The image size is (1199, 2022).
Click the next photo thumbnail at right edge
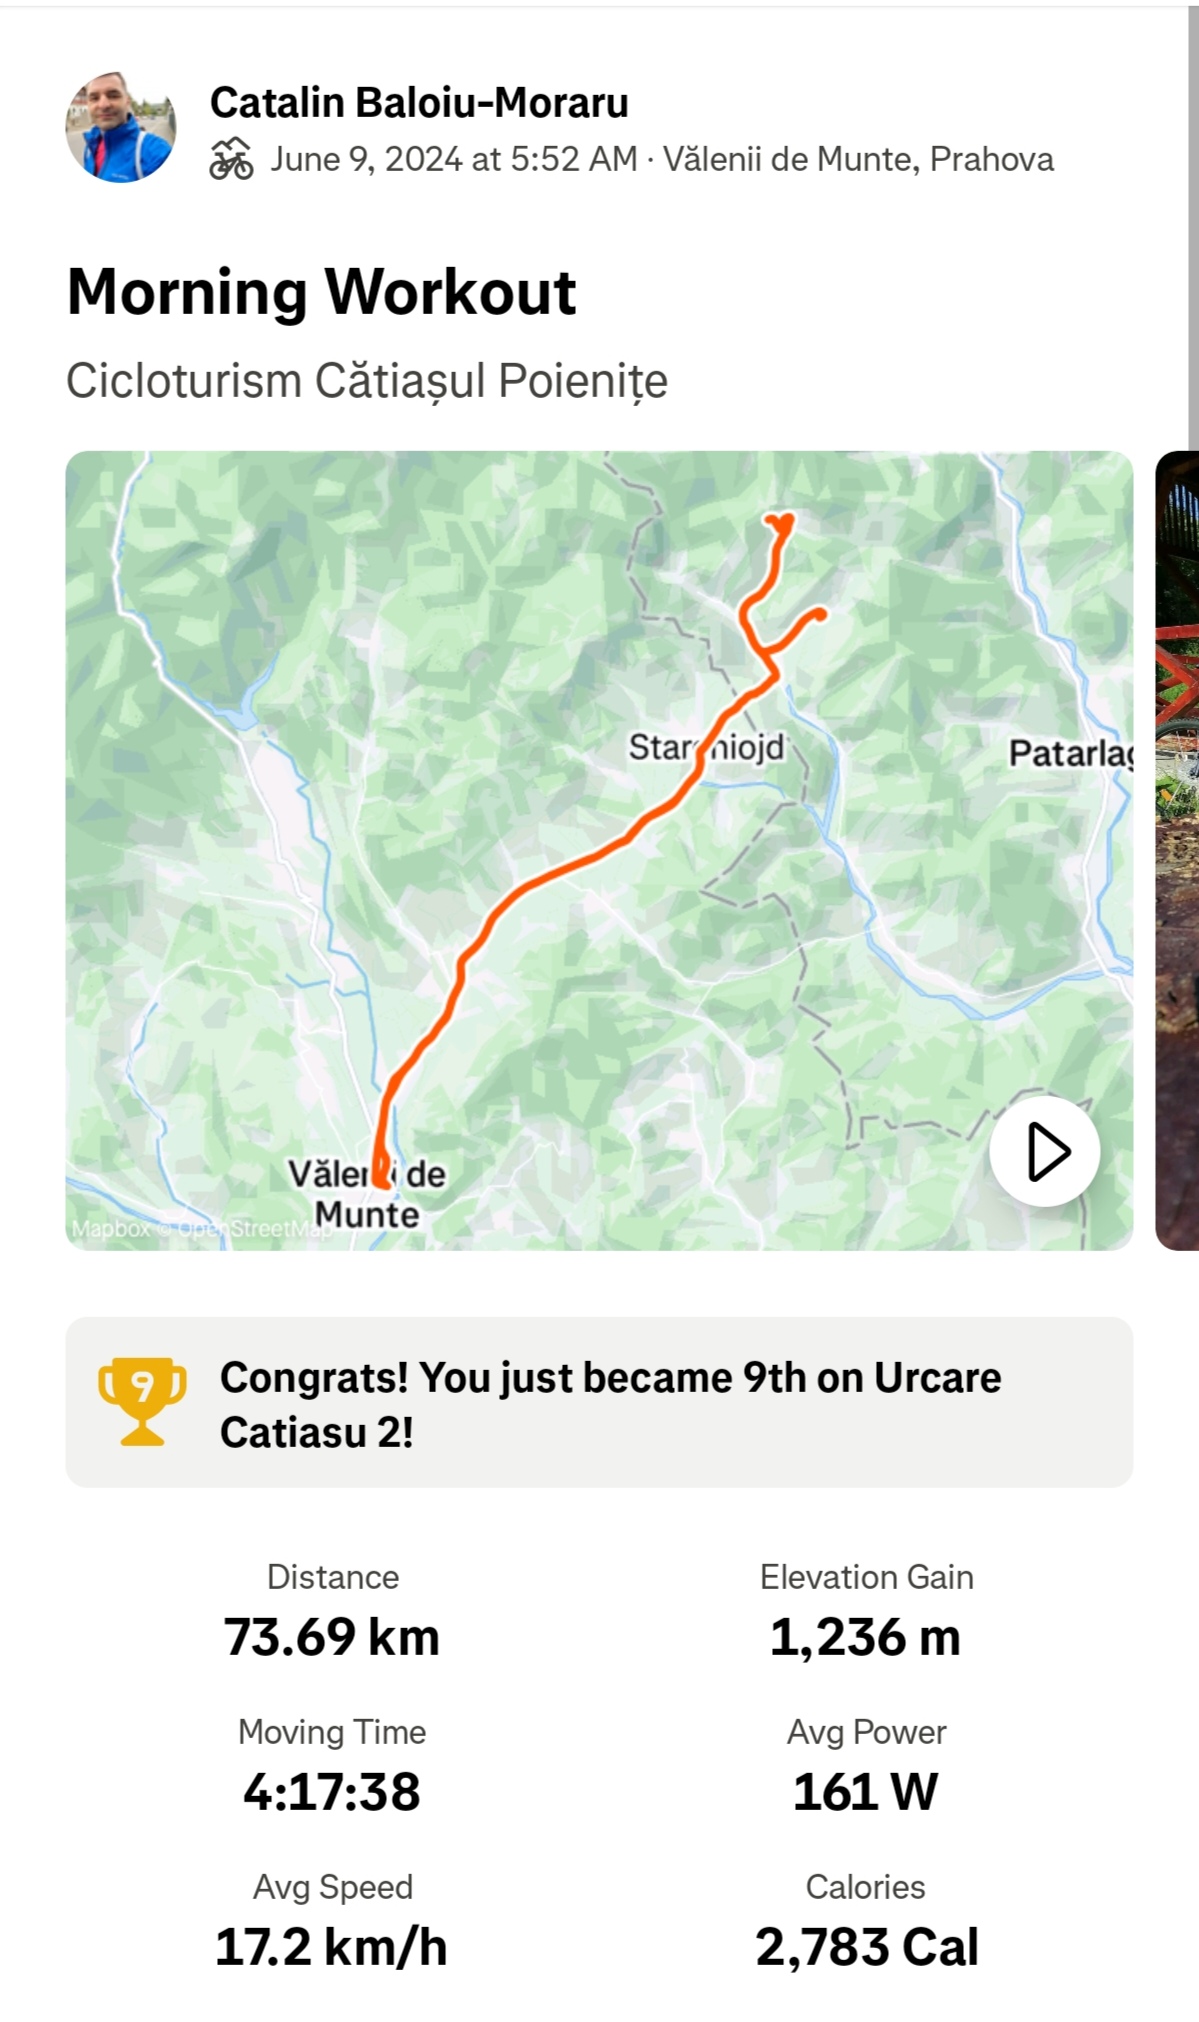(1178, 850)
